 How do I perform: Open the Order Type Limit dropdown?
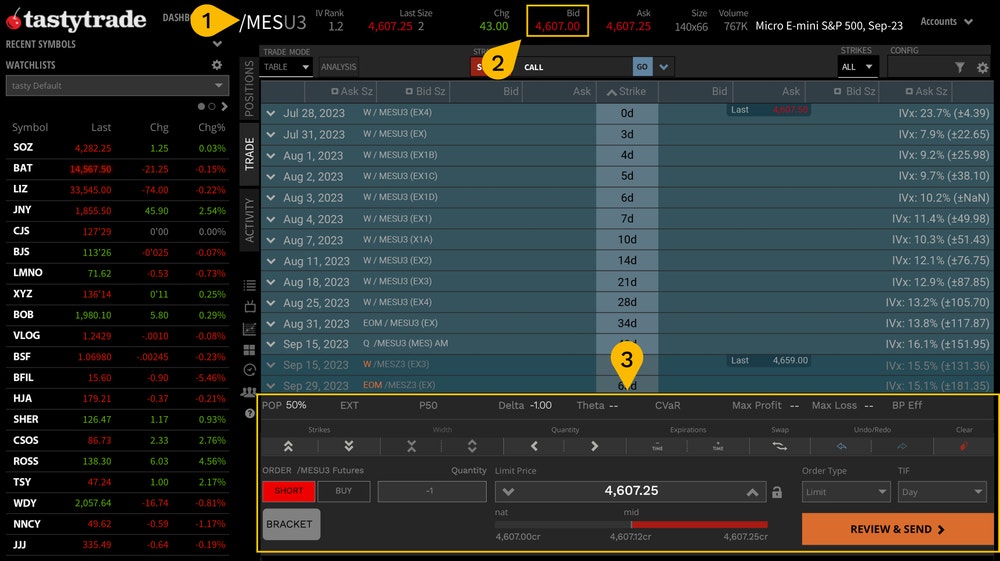click(x=846, y=492)
